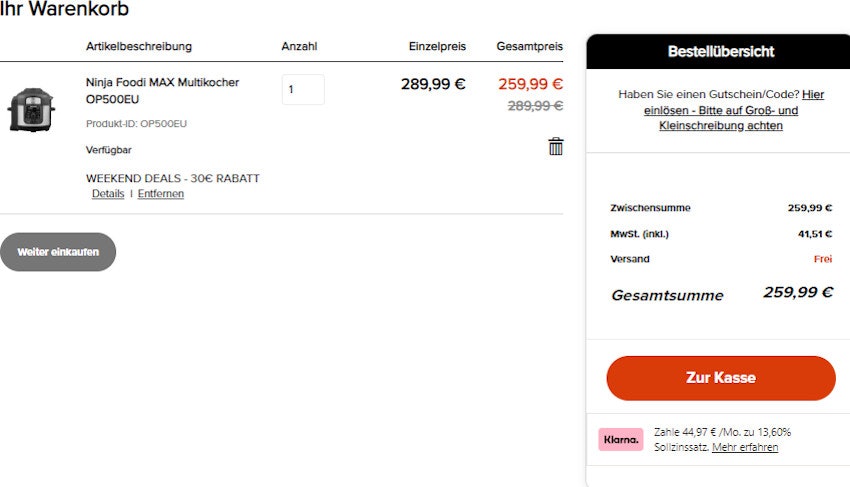
Task: Proceed with the Zur Kasse button
Action: coord(720,378)
